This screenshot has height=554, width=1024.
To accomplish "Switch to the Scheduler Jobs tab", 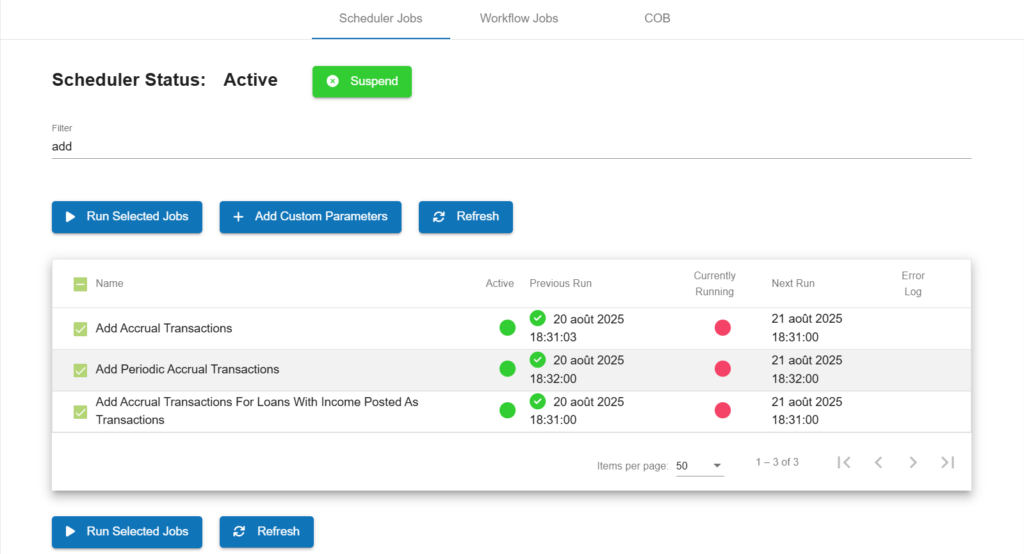I will (x=381, y=19).
